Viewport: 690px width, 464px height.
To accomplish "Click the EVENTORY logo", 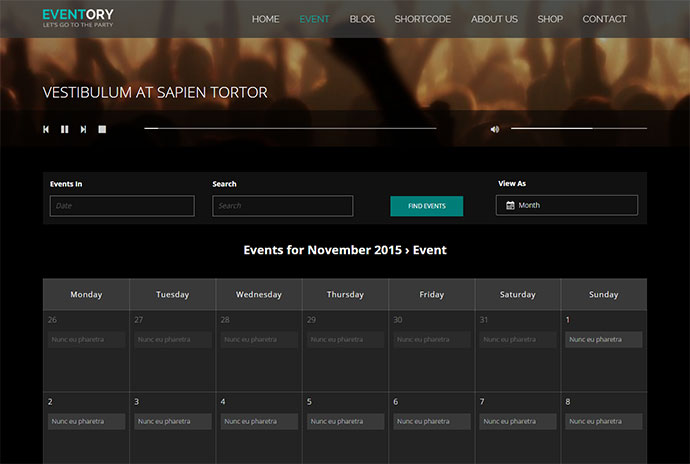I will (78, 18).
